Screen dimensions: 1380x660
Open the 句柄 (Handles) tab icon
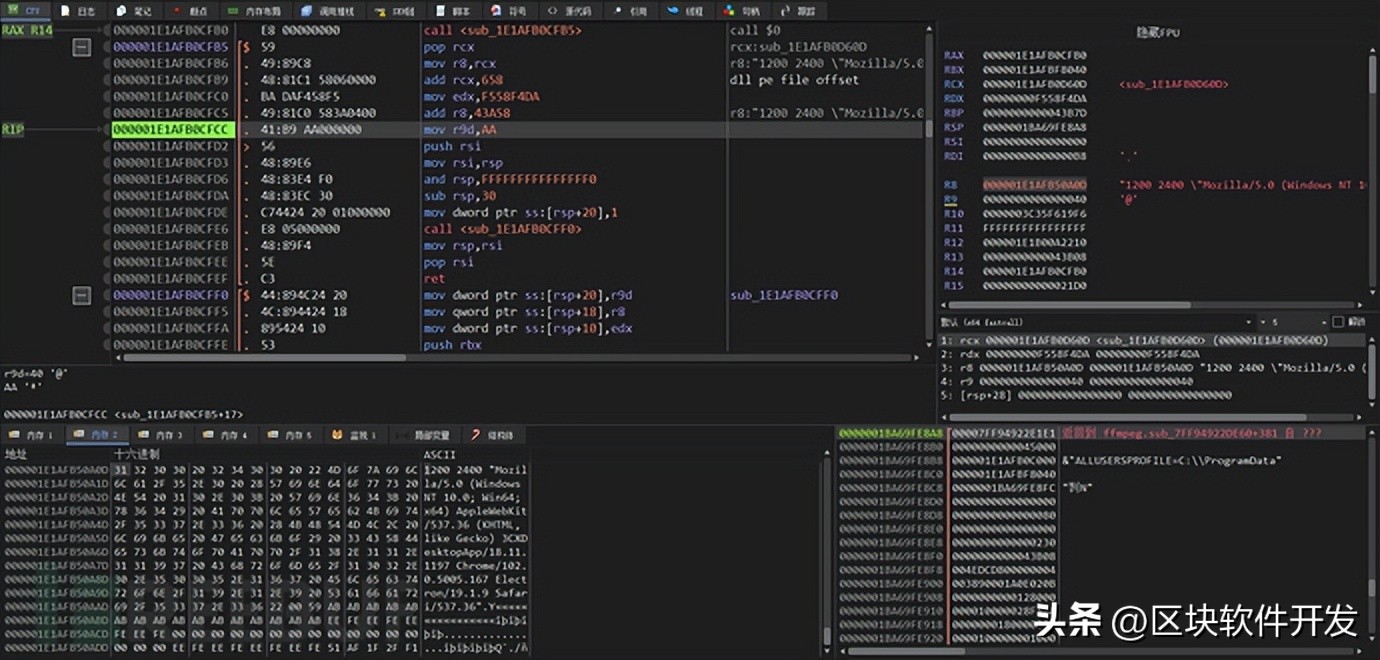[727, 11]
